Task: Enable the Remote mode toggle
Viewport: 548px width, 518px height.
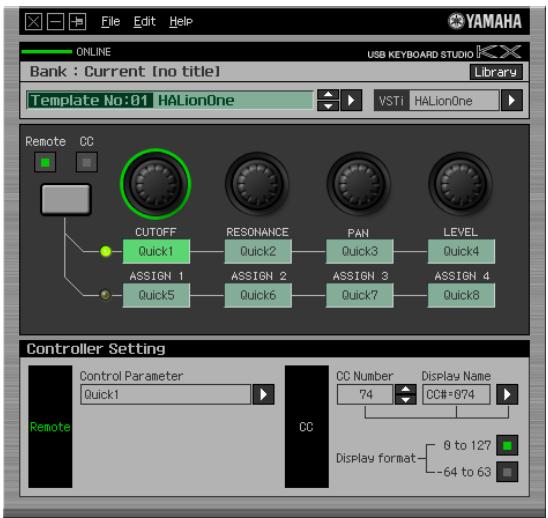Action: [45, 162]
